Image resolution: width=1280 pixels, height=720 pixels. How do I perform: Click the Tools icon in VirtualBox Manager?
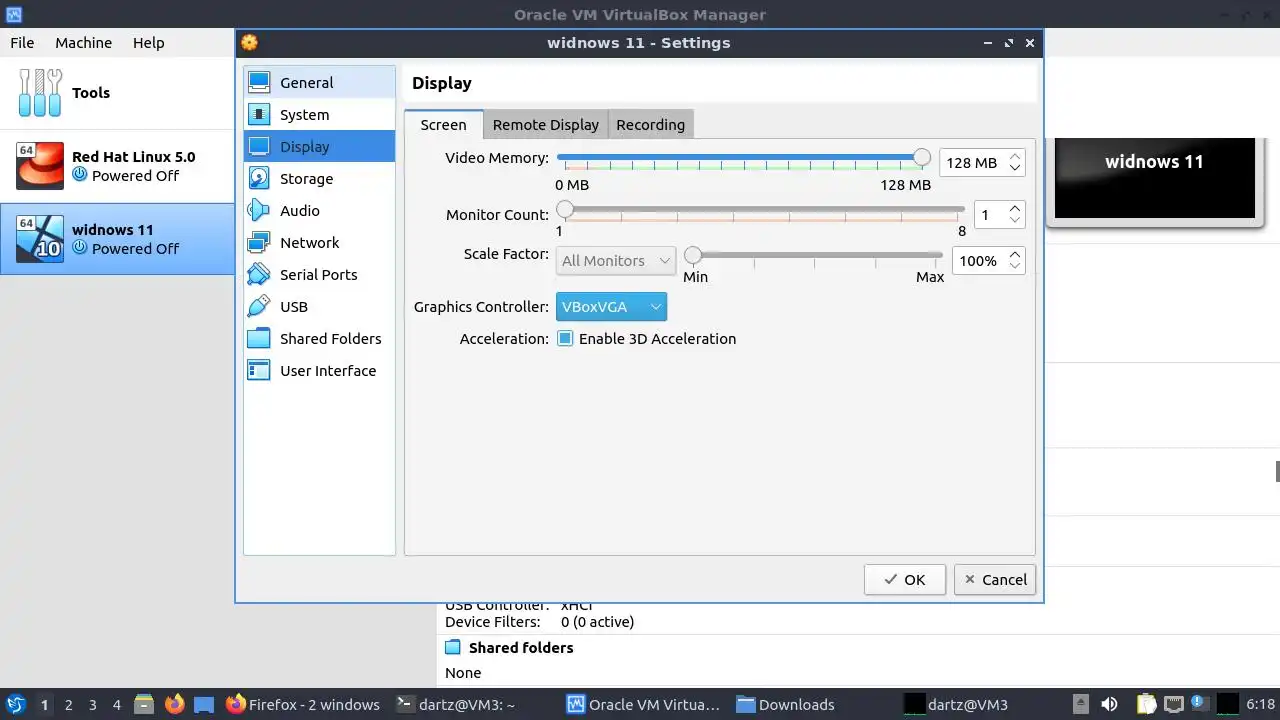pos(40,93)
